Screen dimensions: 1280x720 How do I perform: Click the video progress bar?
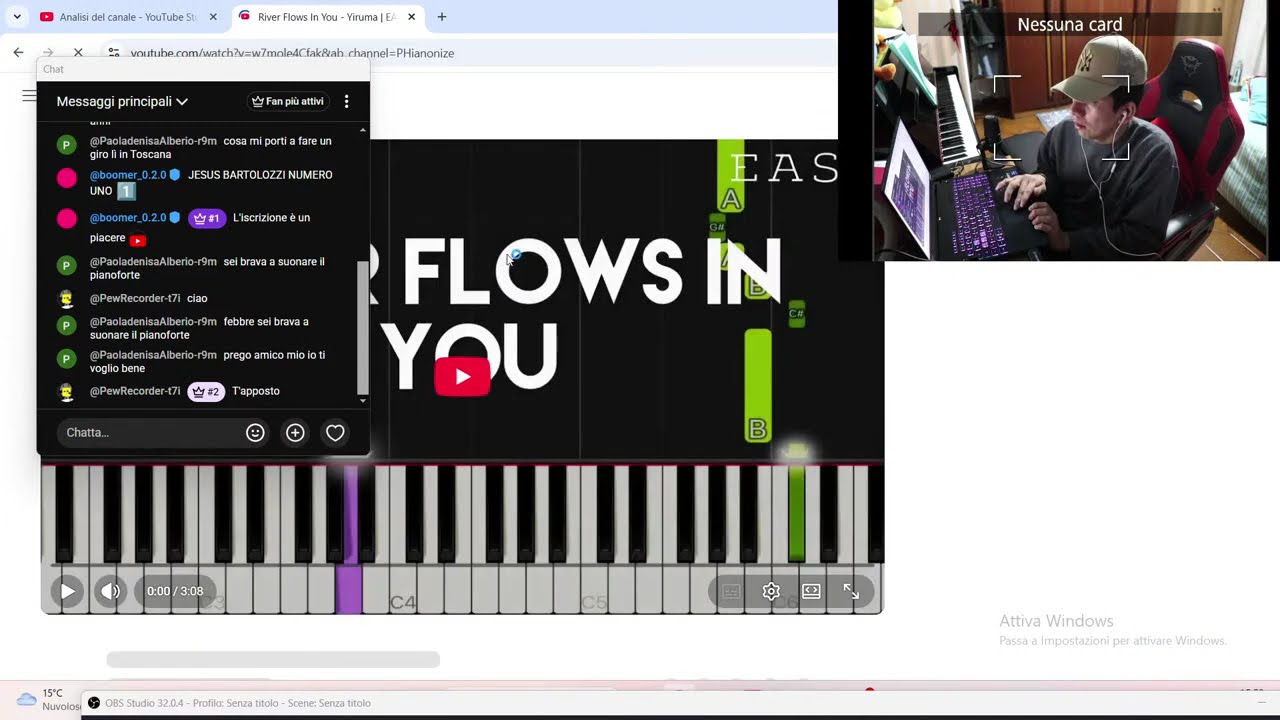[462, 567]
